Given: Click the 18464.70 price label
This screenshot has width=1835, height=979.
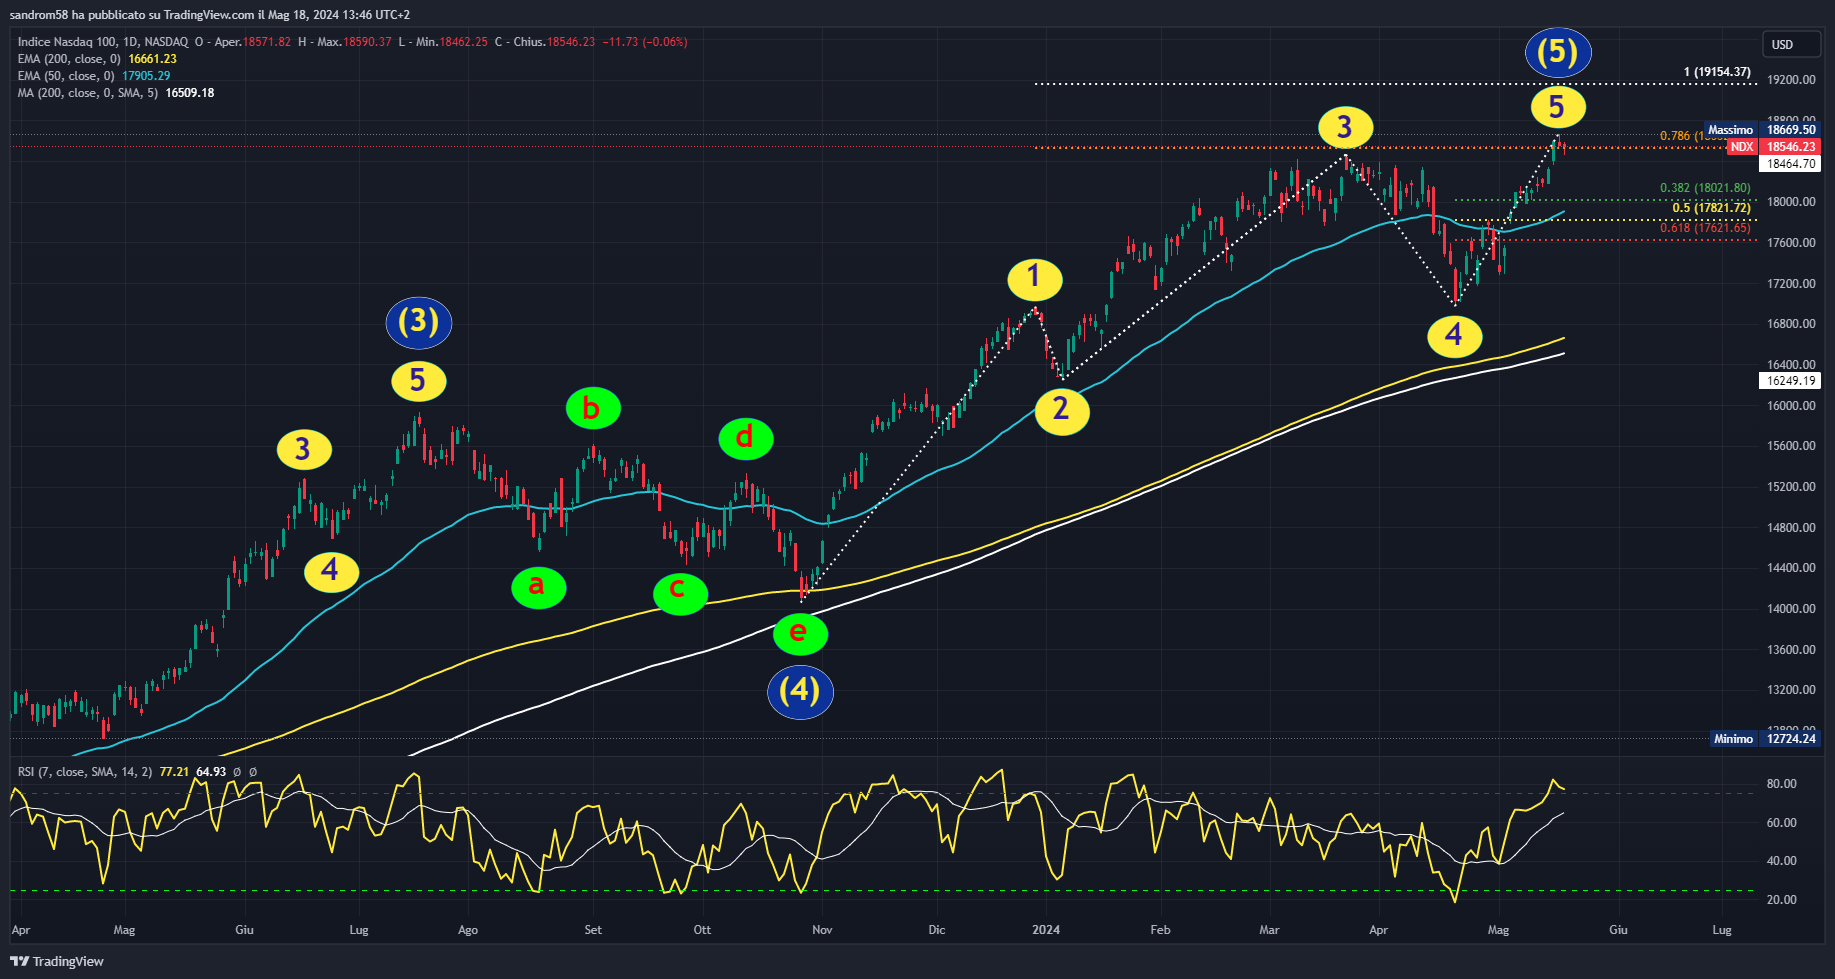Looking at the screenshot, I should (1790, 164).
